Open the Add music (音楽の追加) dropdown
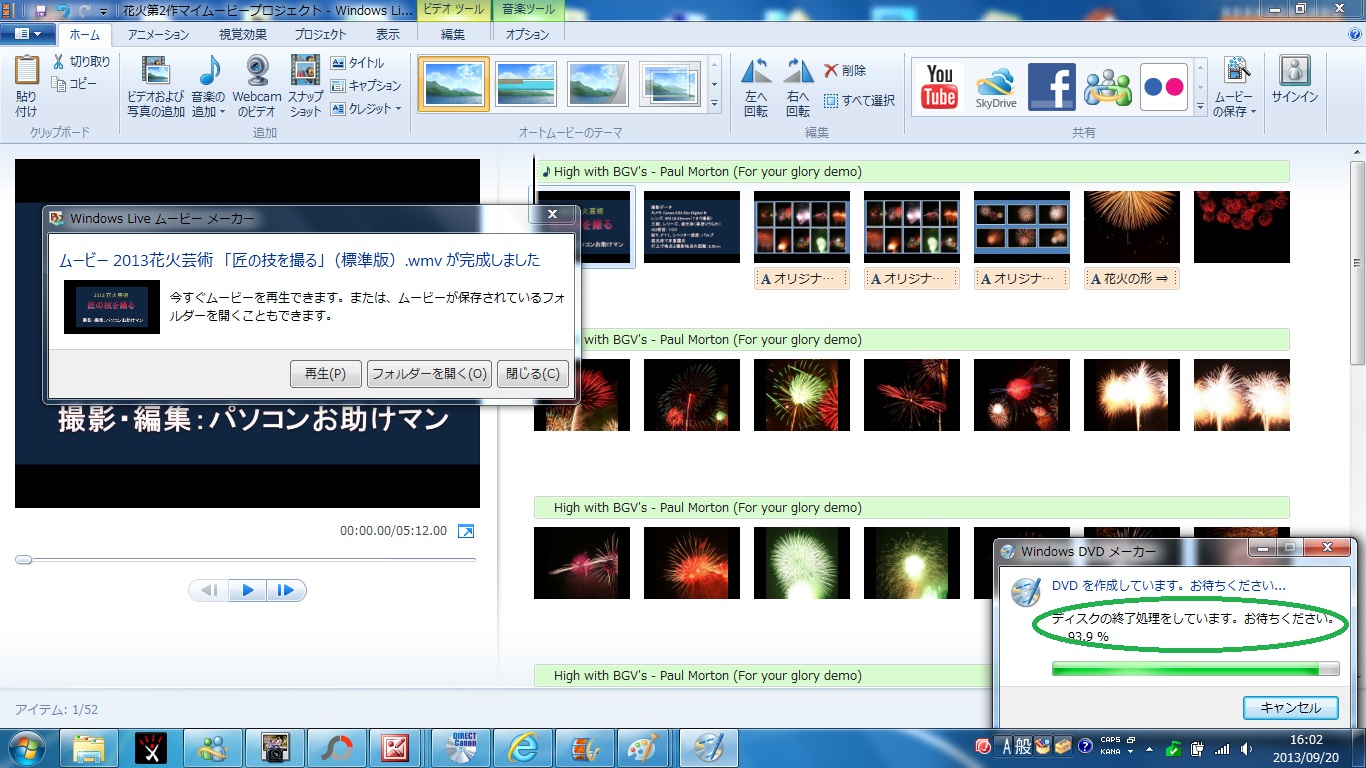 click(x=209, y=111)
